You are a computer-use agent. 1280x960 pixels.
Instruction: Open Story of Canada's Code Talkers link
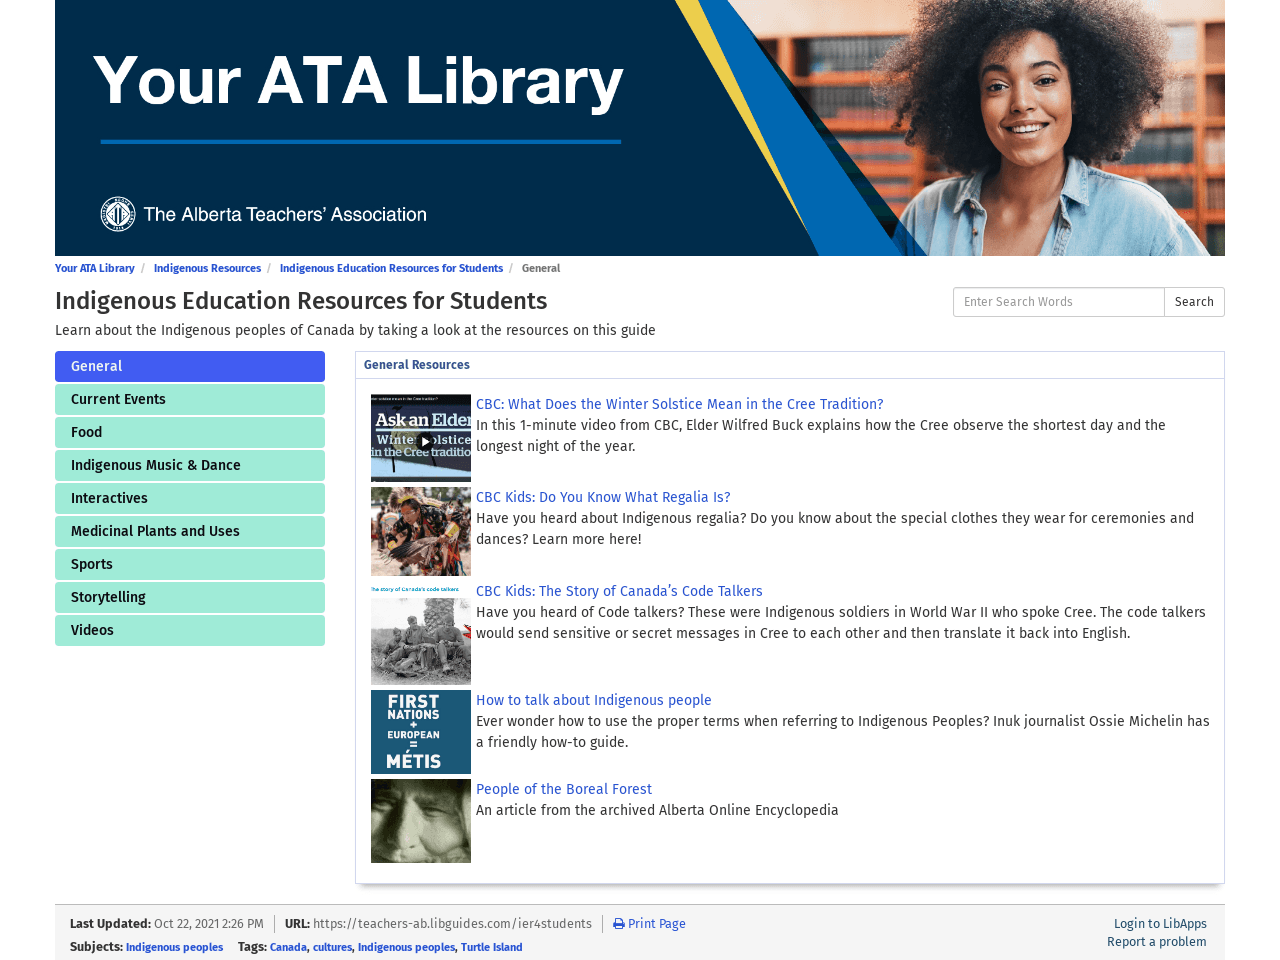(619, 591)
